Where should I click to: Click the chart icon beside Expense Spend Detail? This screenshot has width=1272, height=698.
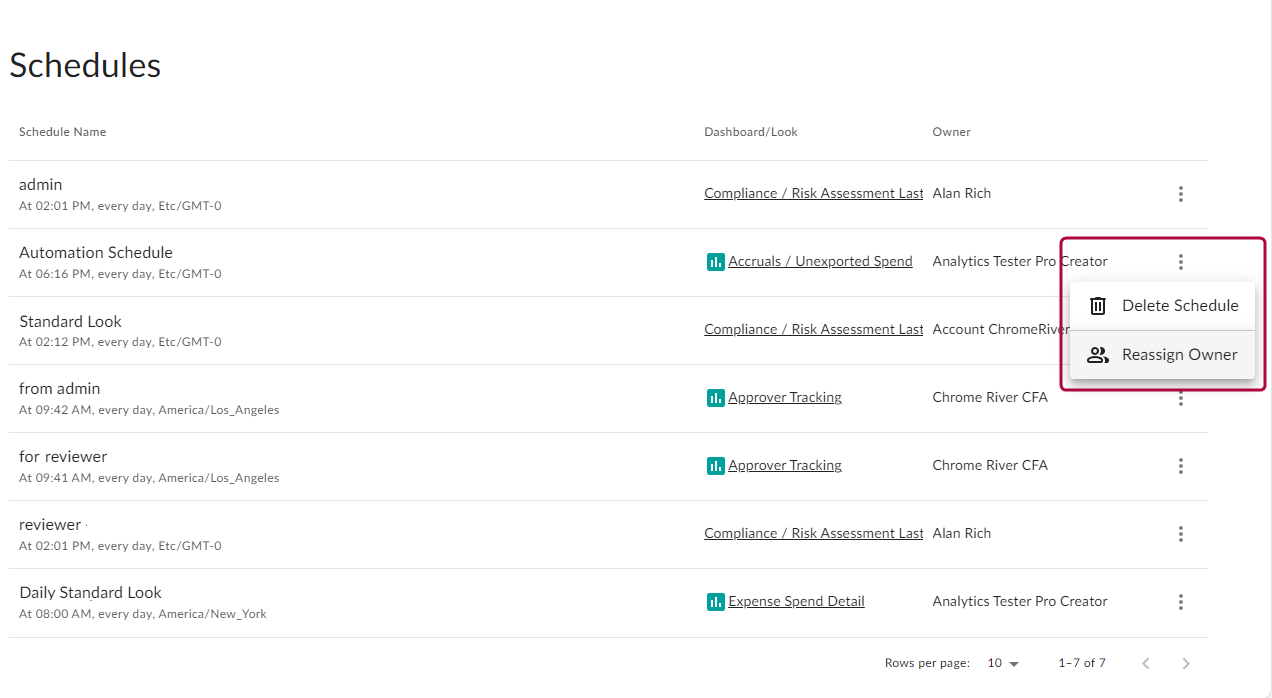coord(715,601)
